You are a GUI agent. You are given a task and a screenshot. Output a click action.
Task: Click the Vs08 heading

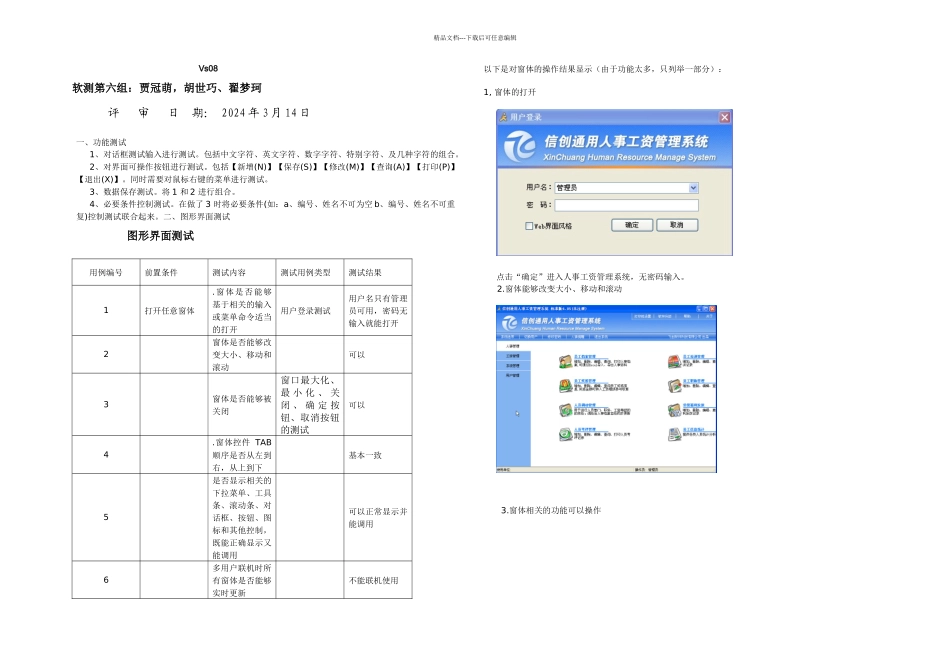(208, 68)
